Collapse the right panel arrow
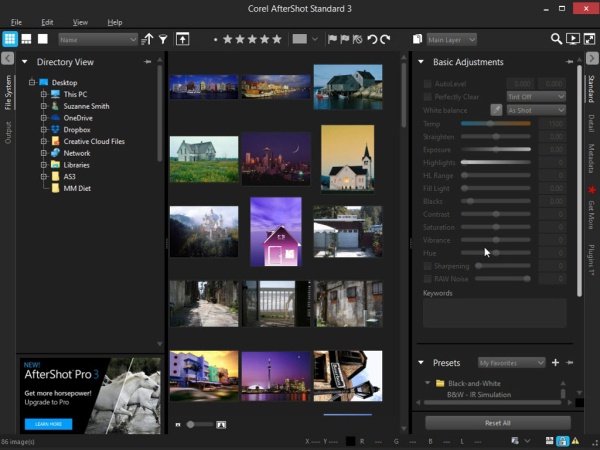The height and width of the screenshot is (450, 600). click(x=592, y=59)
